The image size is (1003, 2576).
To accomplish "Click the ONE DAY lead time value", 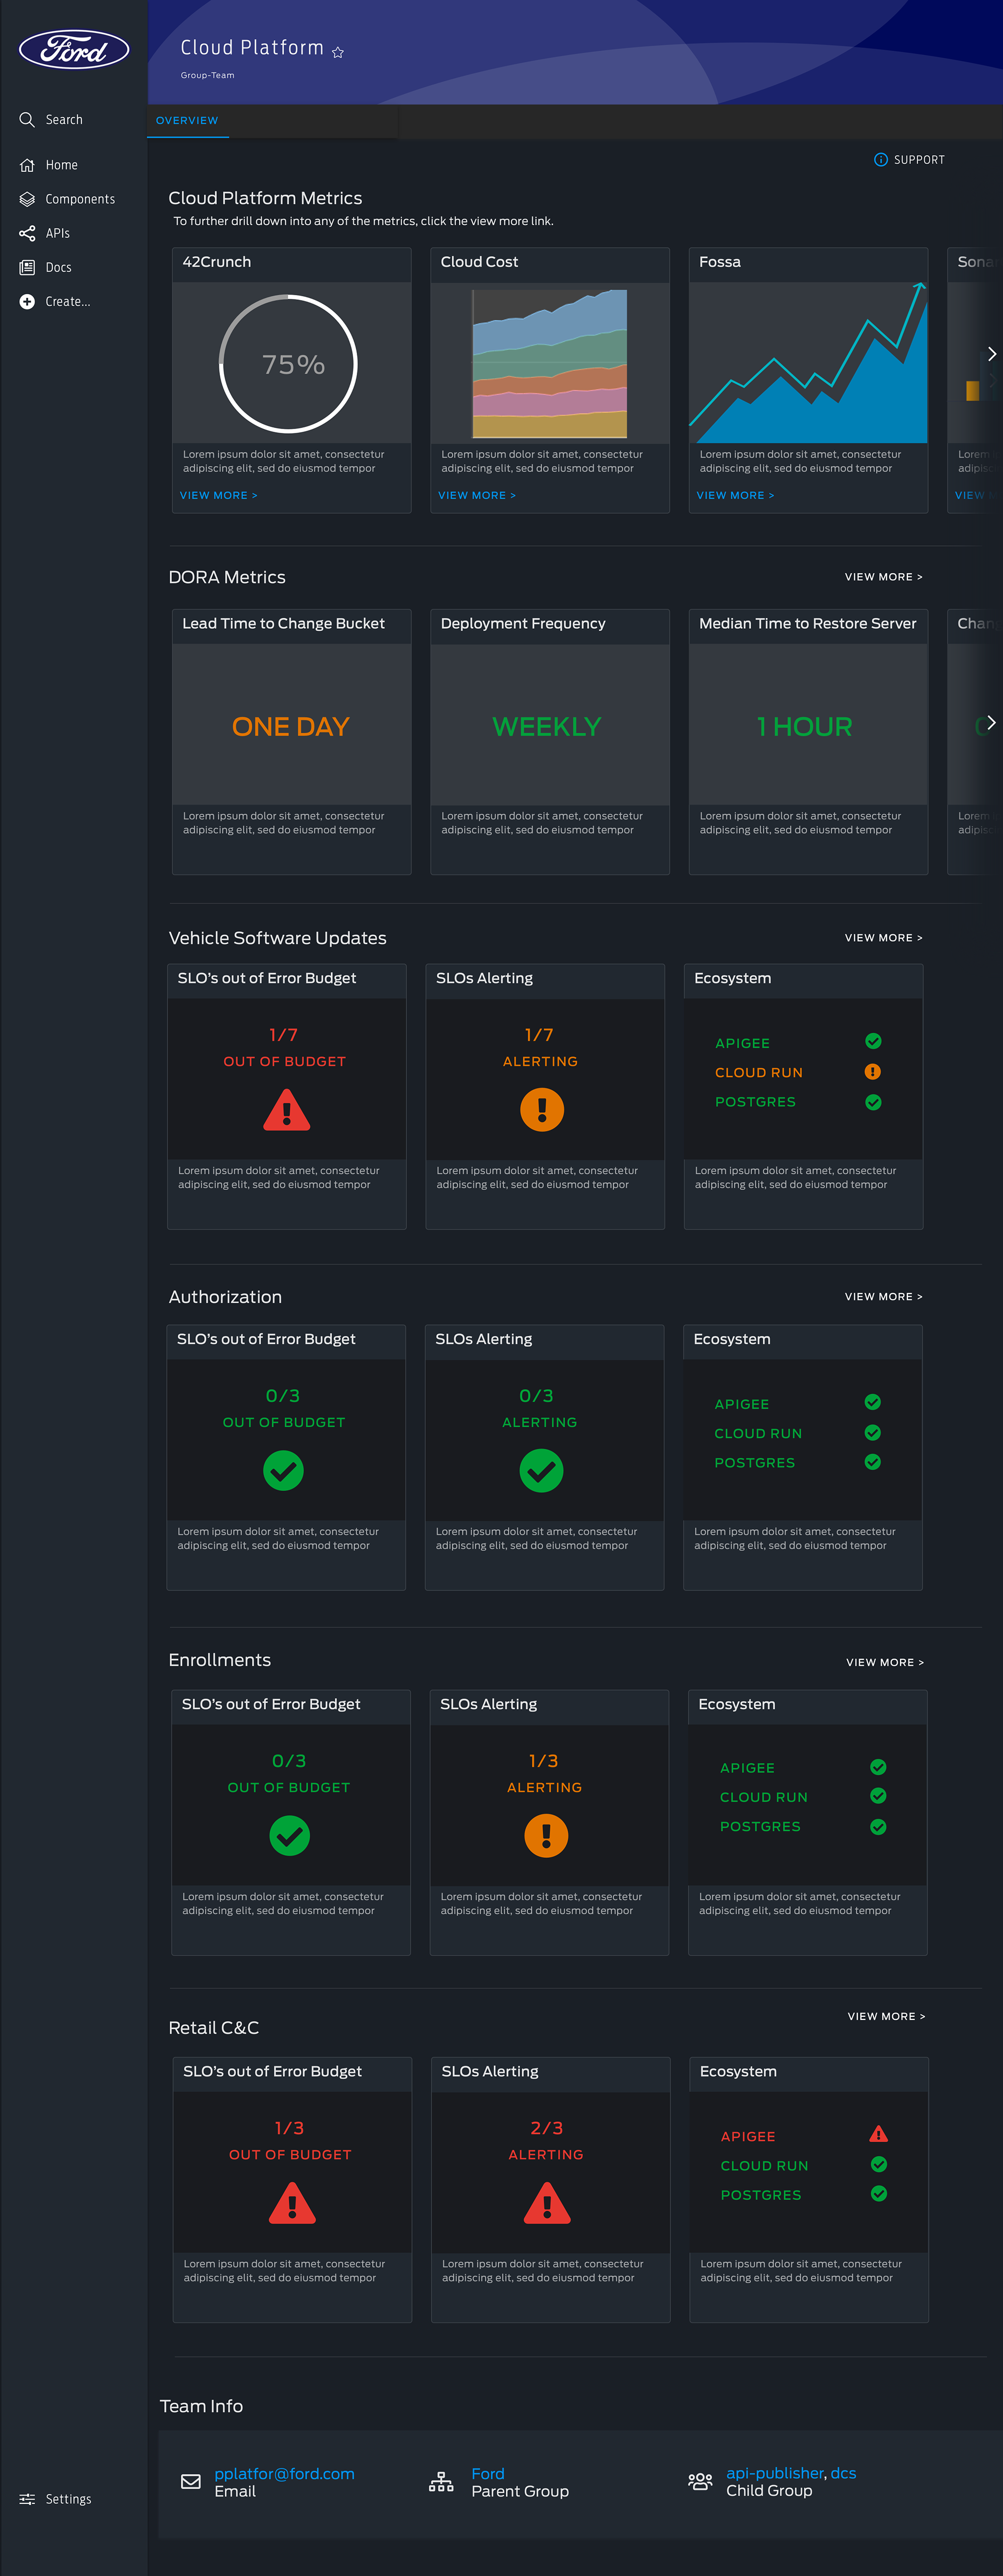I will (291, 727).
